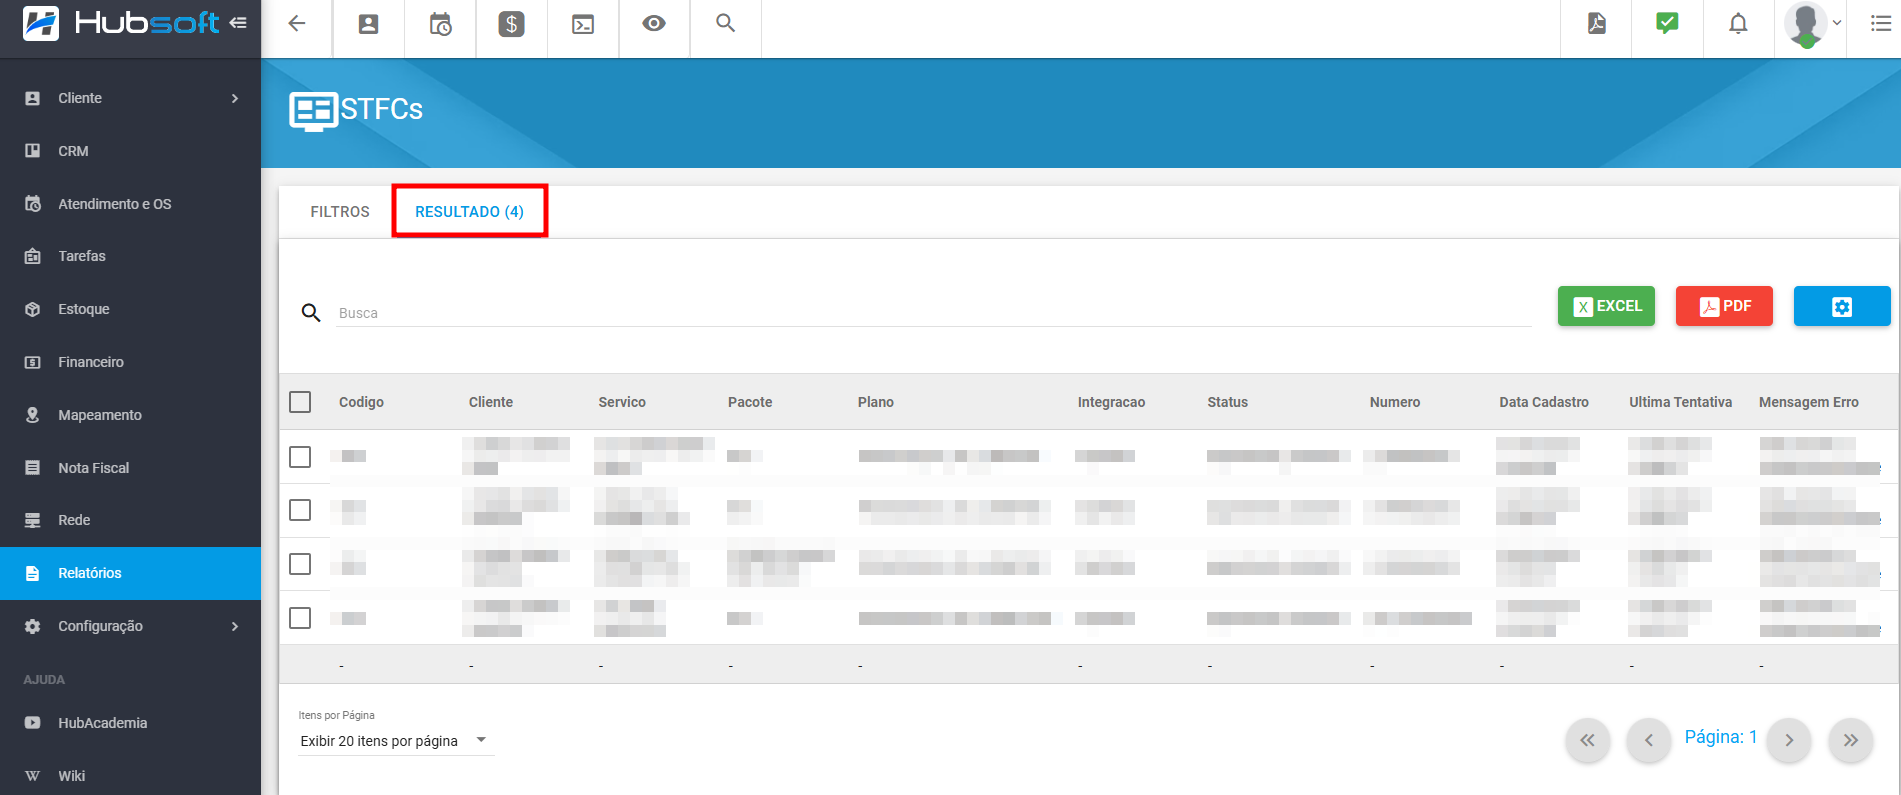Toggle the select-all header checkbox
The image size is (1901, 795).
pyautogui.click(x=300, y=402)
